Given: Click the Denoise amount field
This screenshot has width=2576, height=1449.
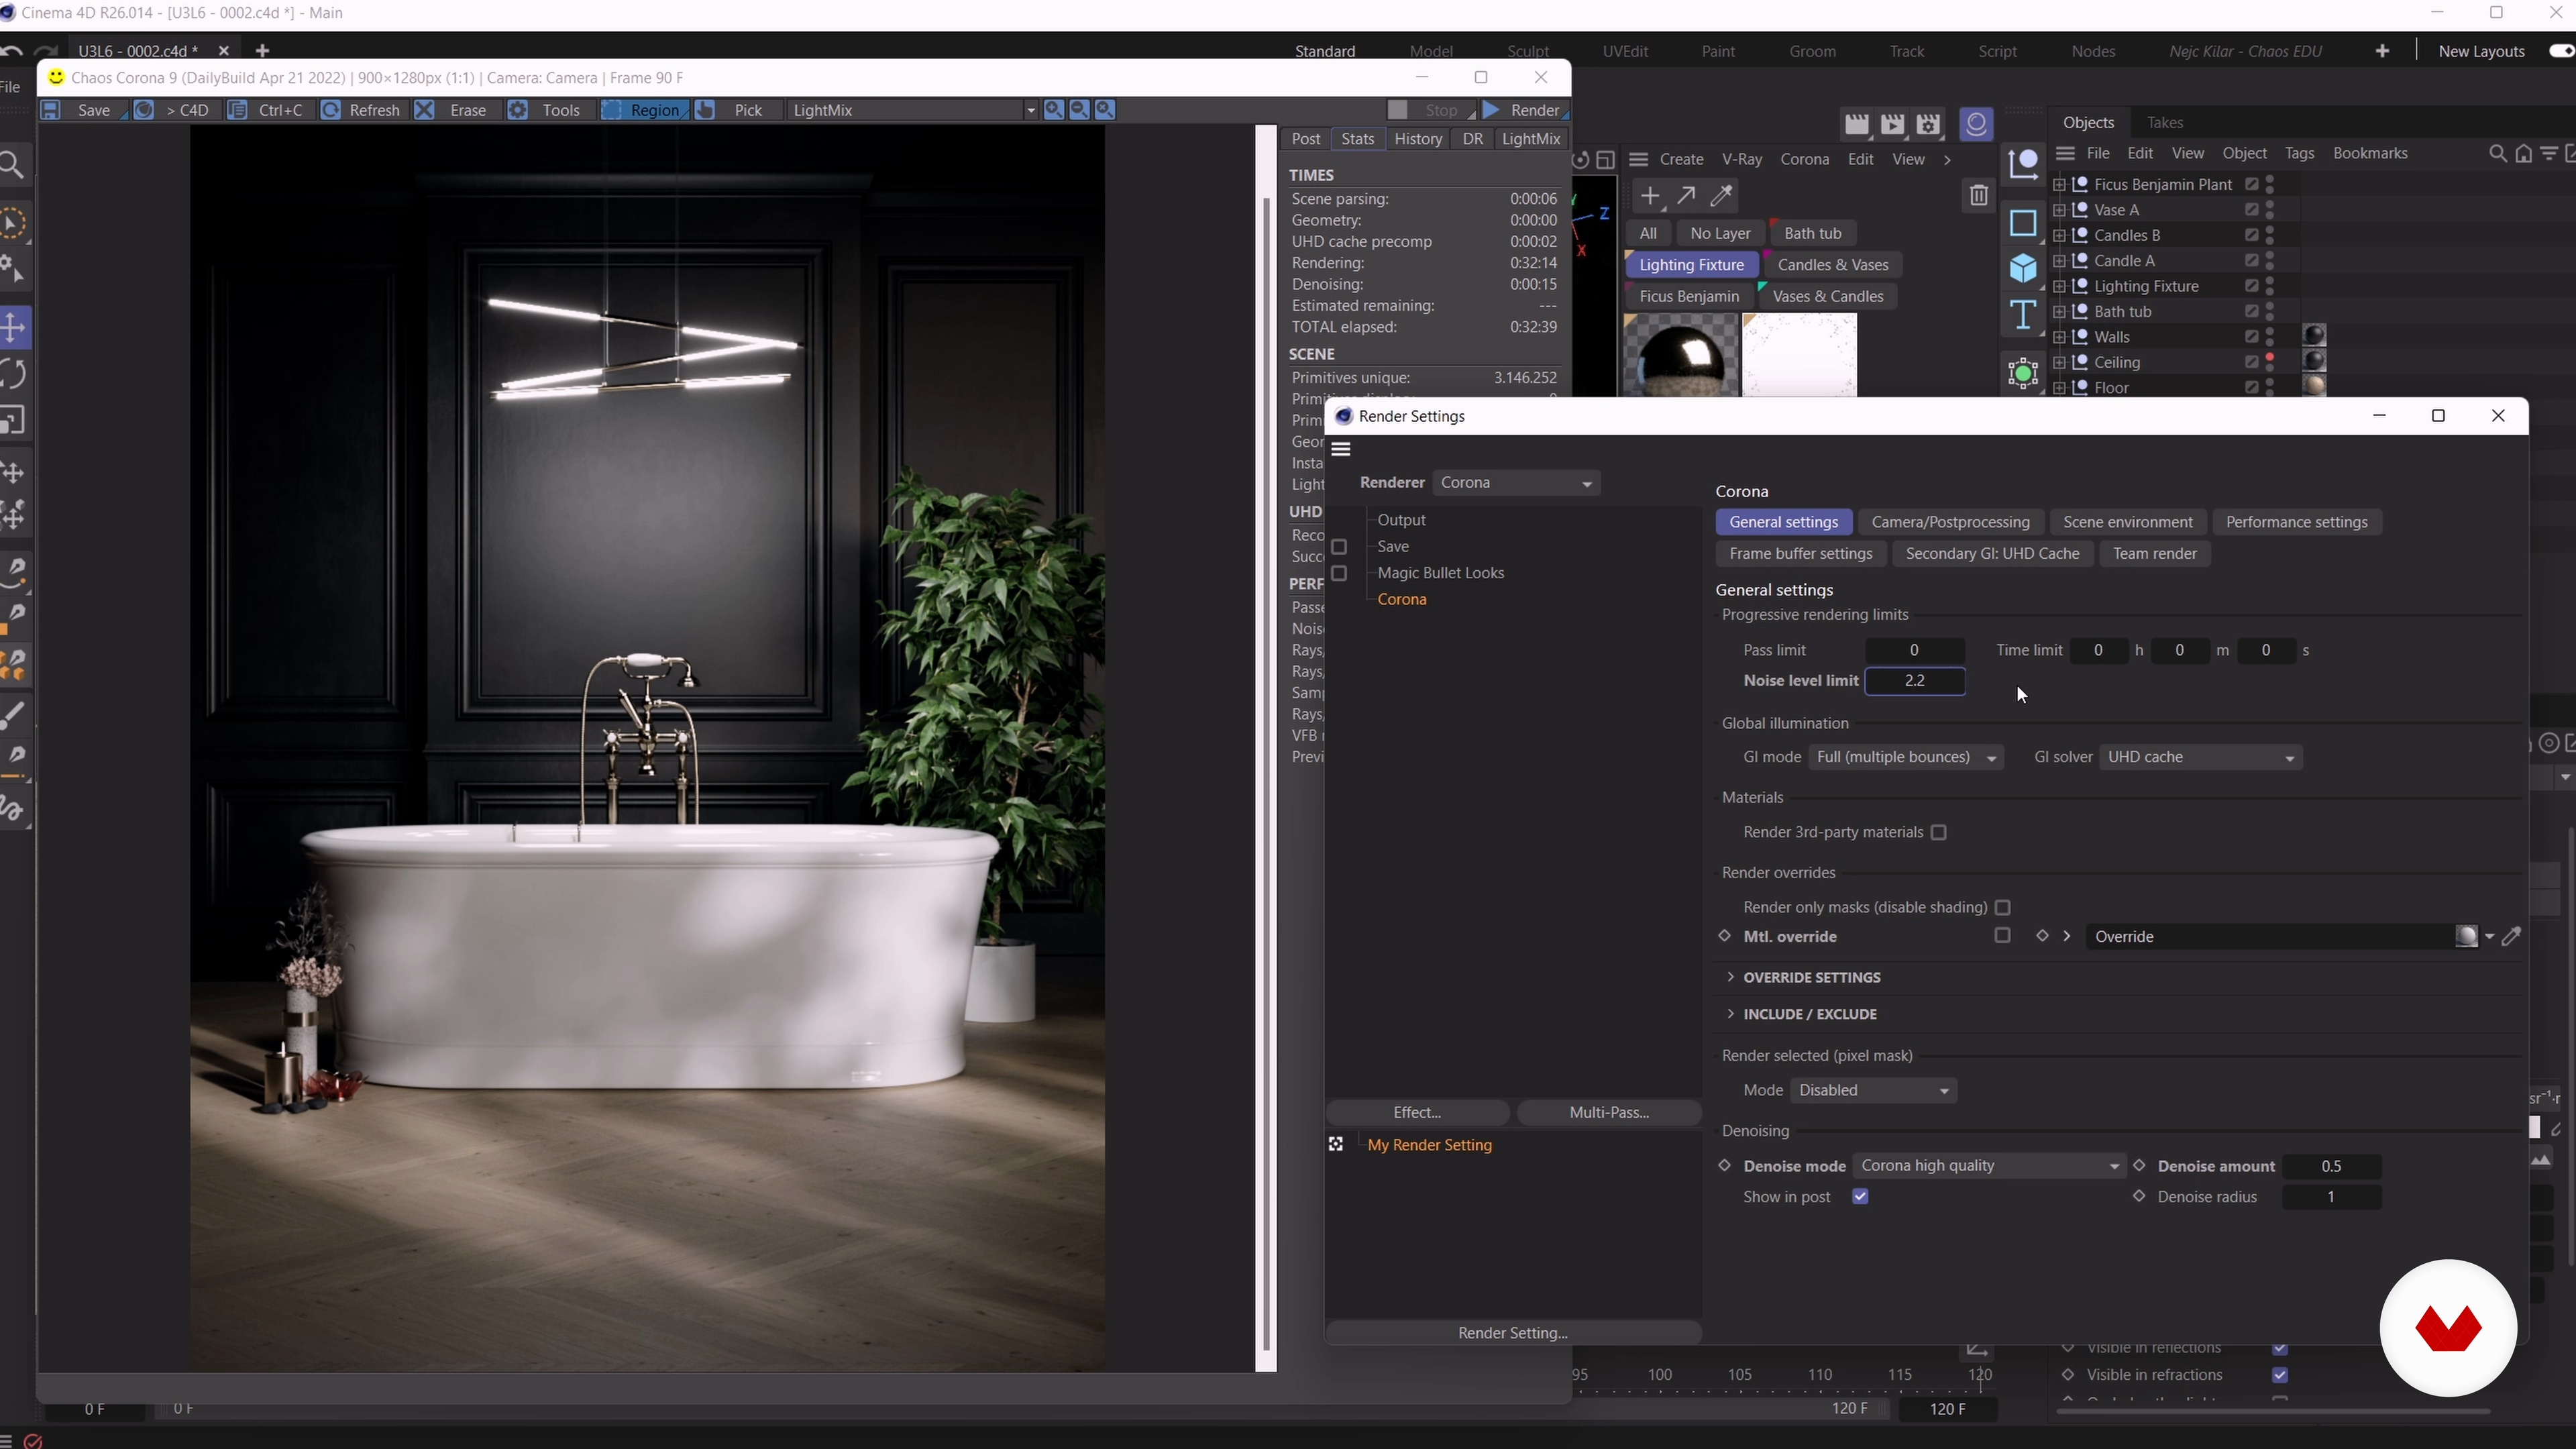Looking at the screenshot, I should pos(2331,1167).
